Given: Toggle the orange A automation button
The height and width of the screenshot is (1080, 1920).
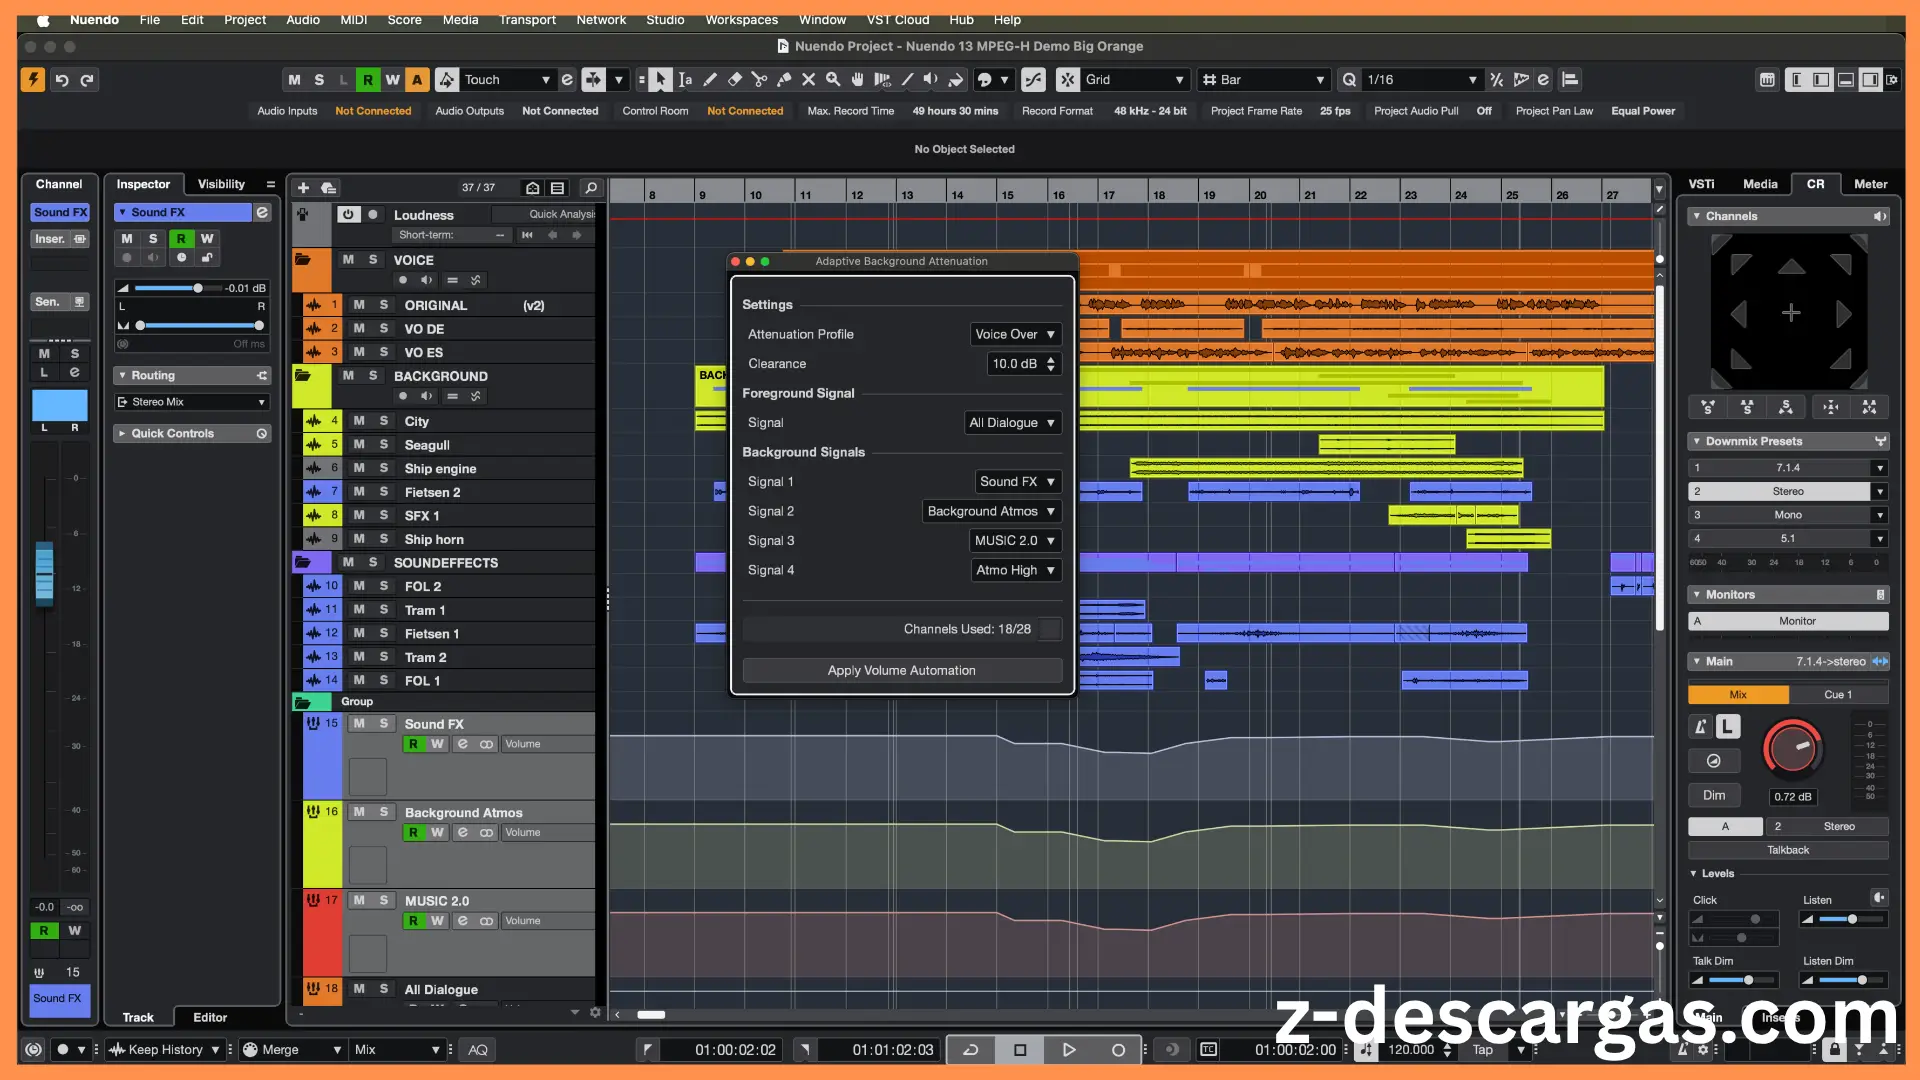Looking at the screenshot, I should (417, 80).
